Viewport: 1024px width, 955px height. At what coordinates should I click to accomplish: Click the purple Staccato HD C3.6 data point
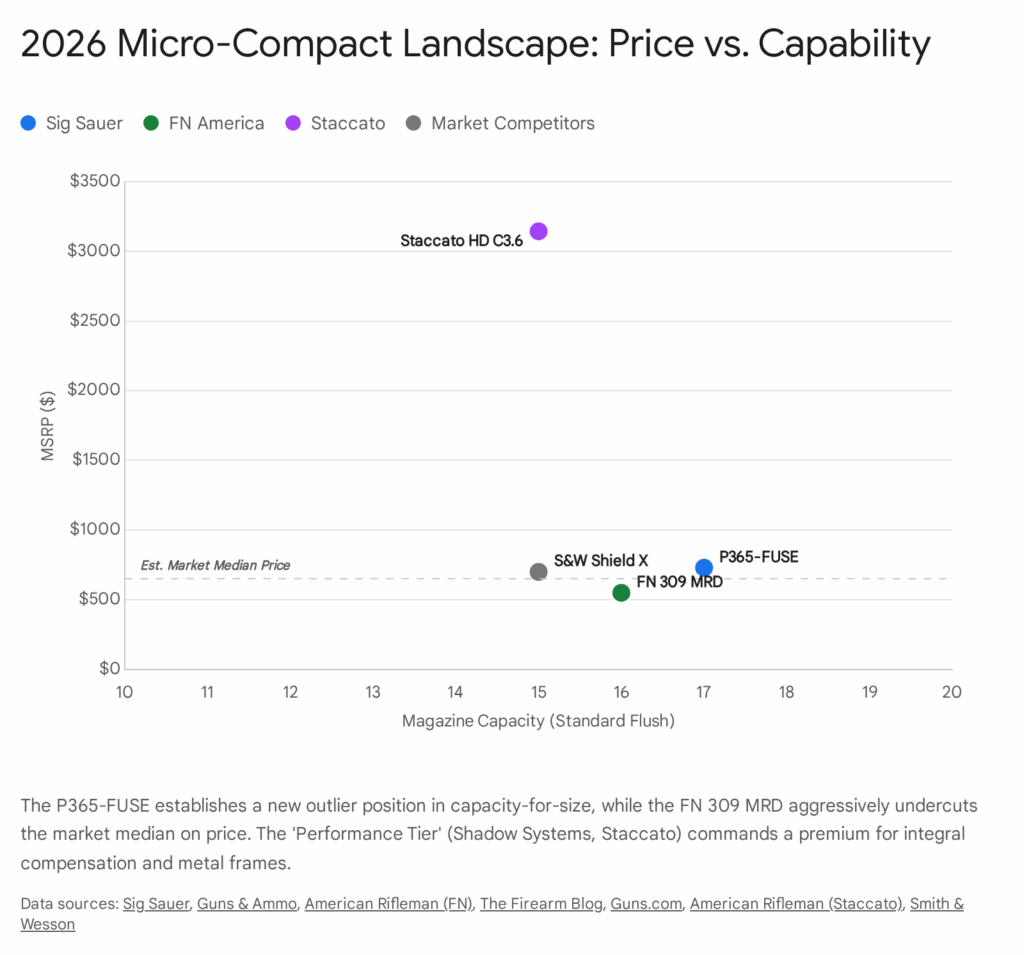pos(538,232)
